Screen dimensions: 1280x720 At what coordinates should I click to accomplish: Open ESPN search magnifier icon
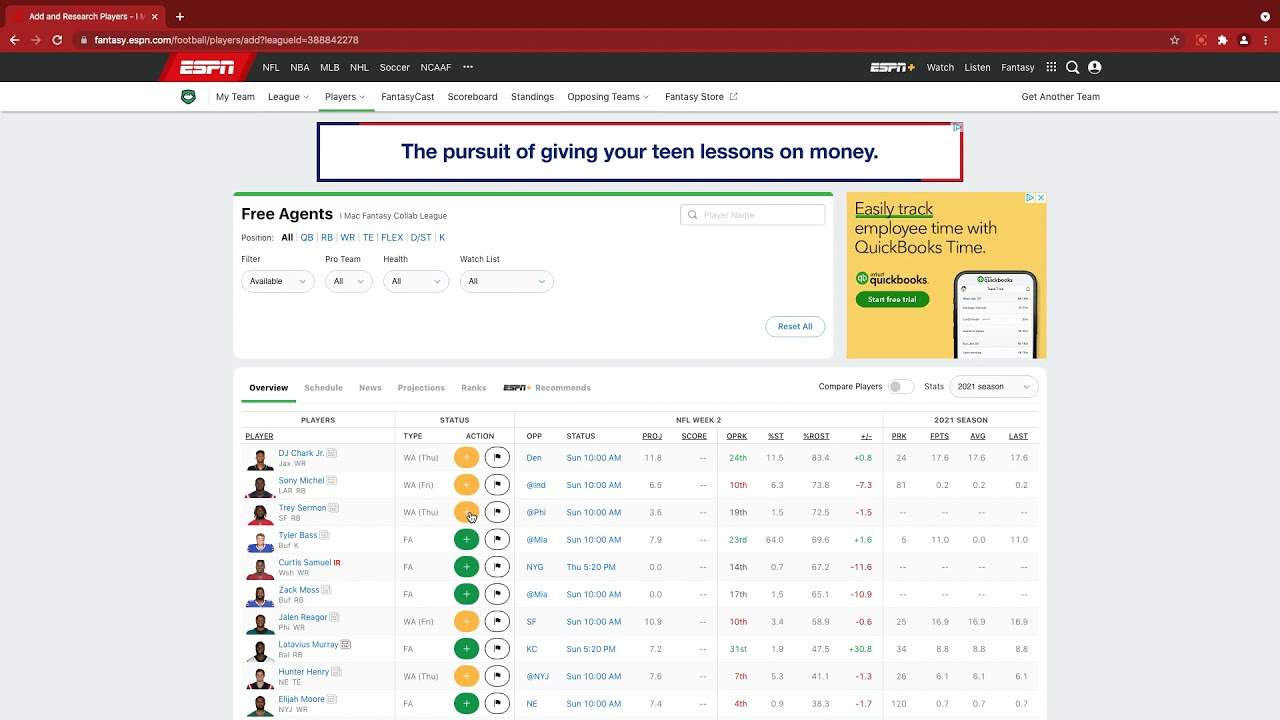coord(1072,67)
